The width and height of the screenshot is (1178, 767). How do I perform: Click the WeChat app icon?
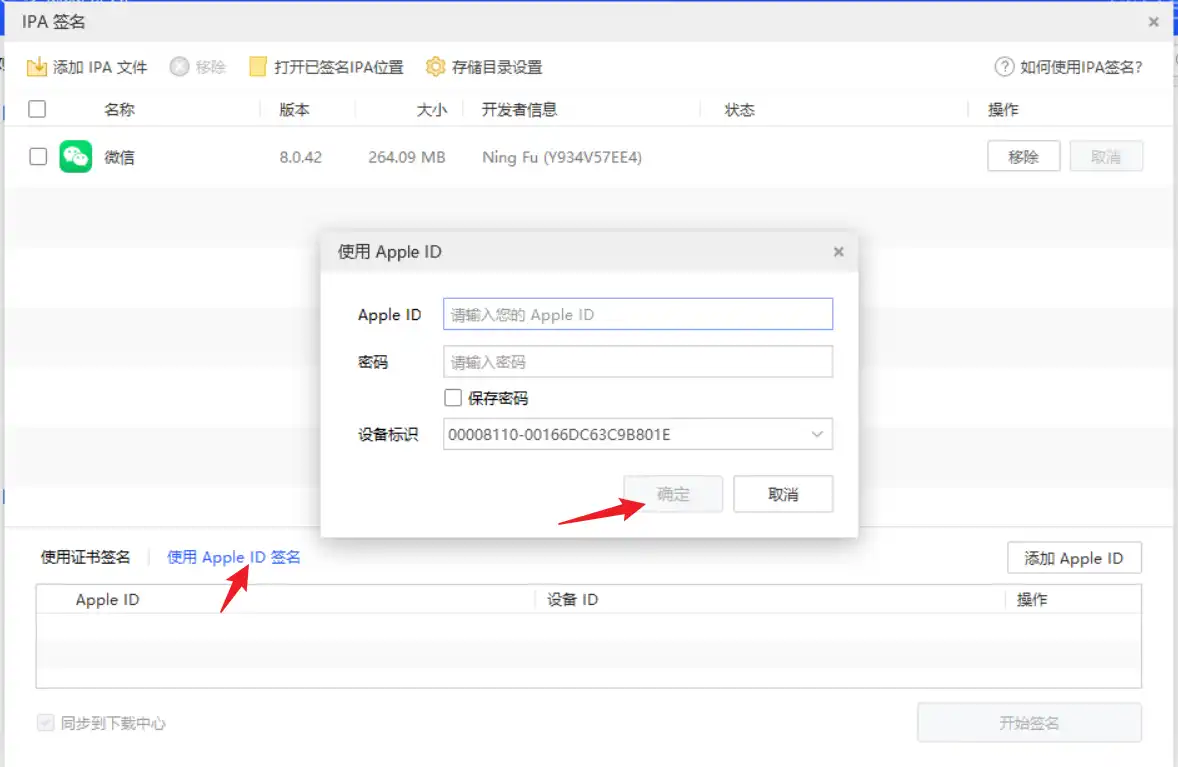(76, 157)
